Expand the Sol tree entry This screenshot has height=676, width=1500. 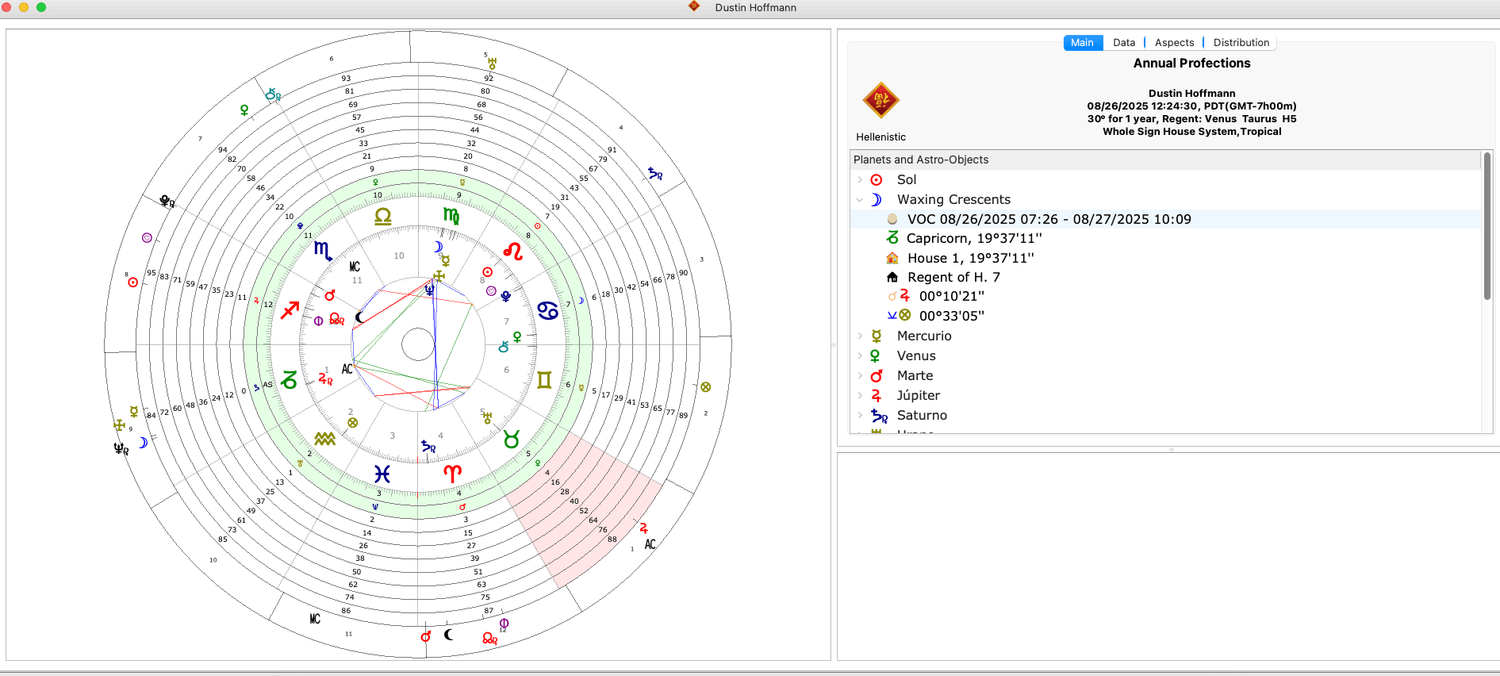860,180
